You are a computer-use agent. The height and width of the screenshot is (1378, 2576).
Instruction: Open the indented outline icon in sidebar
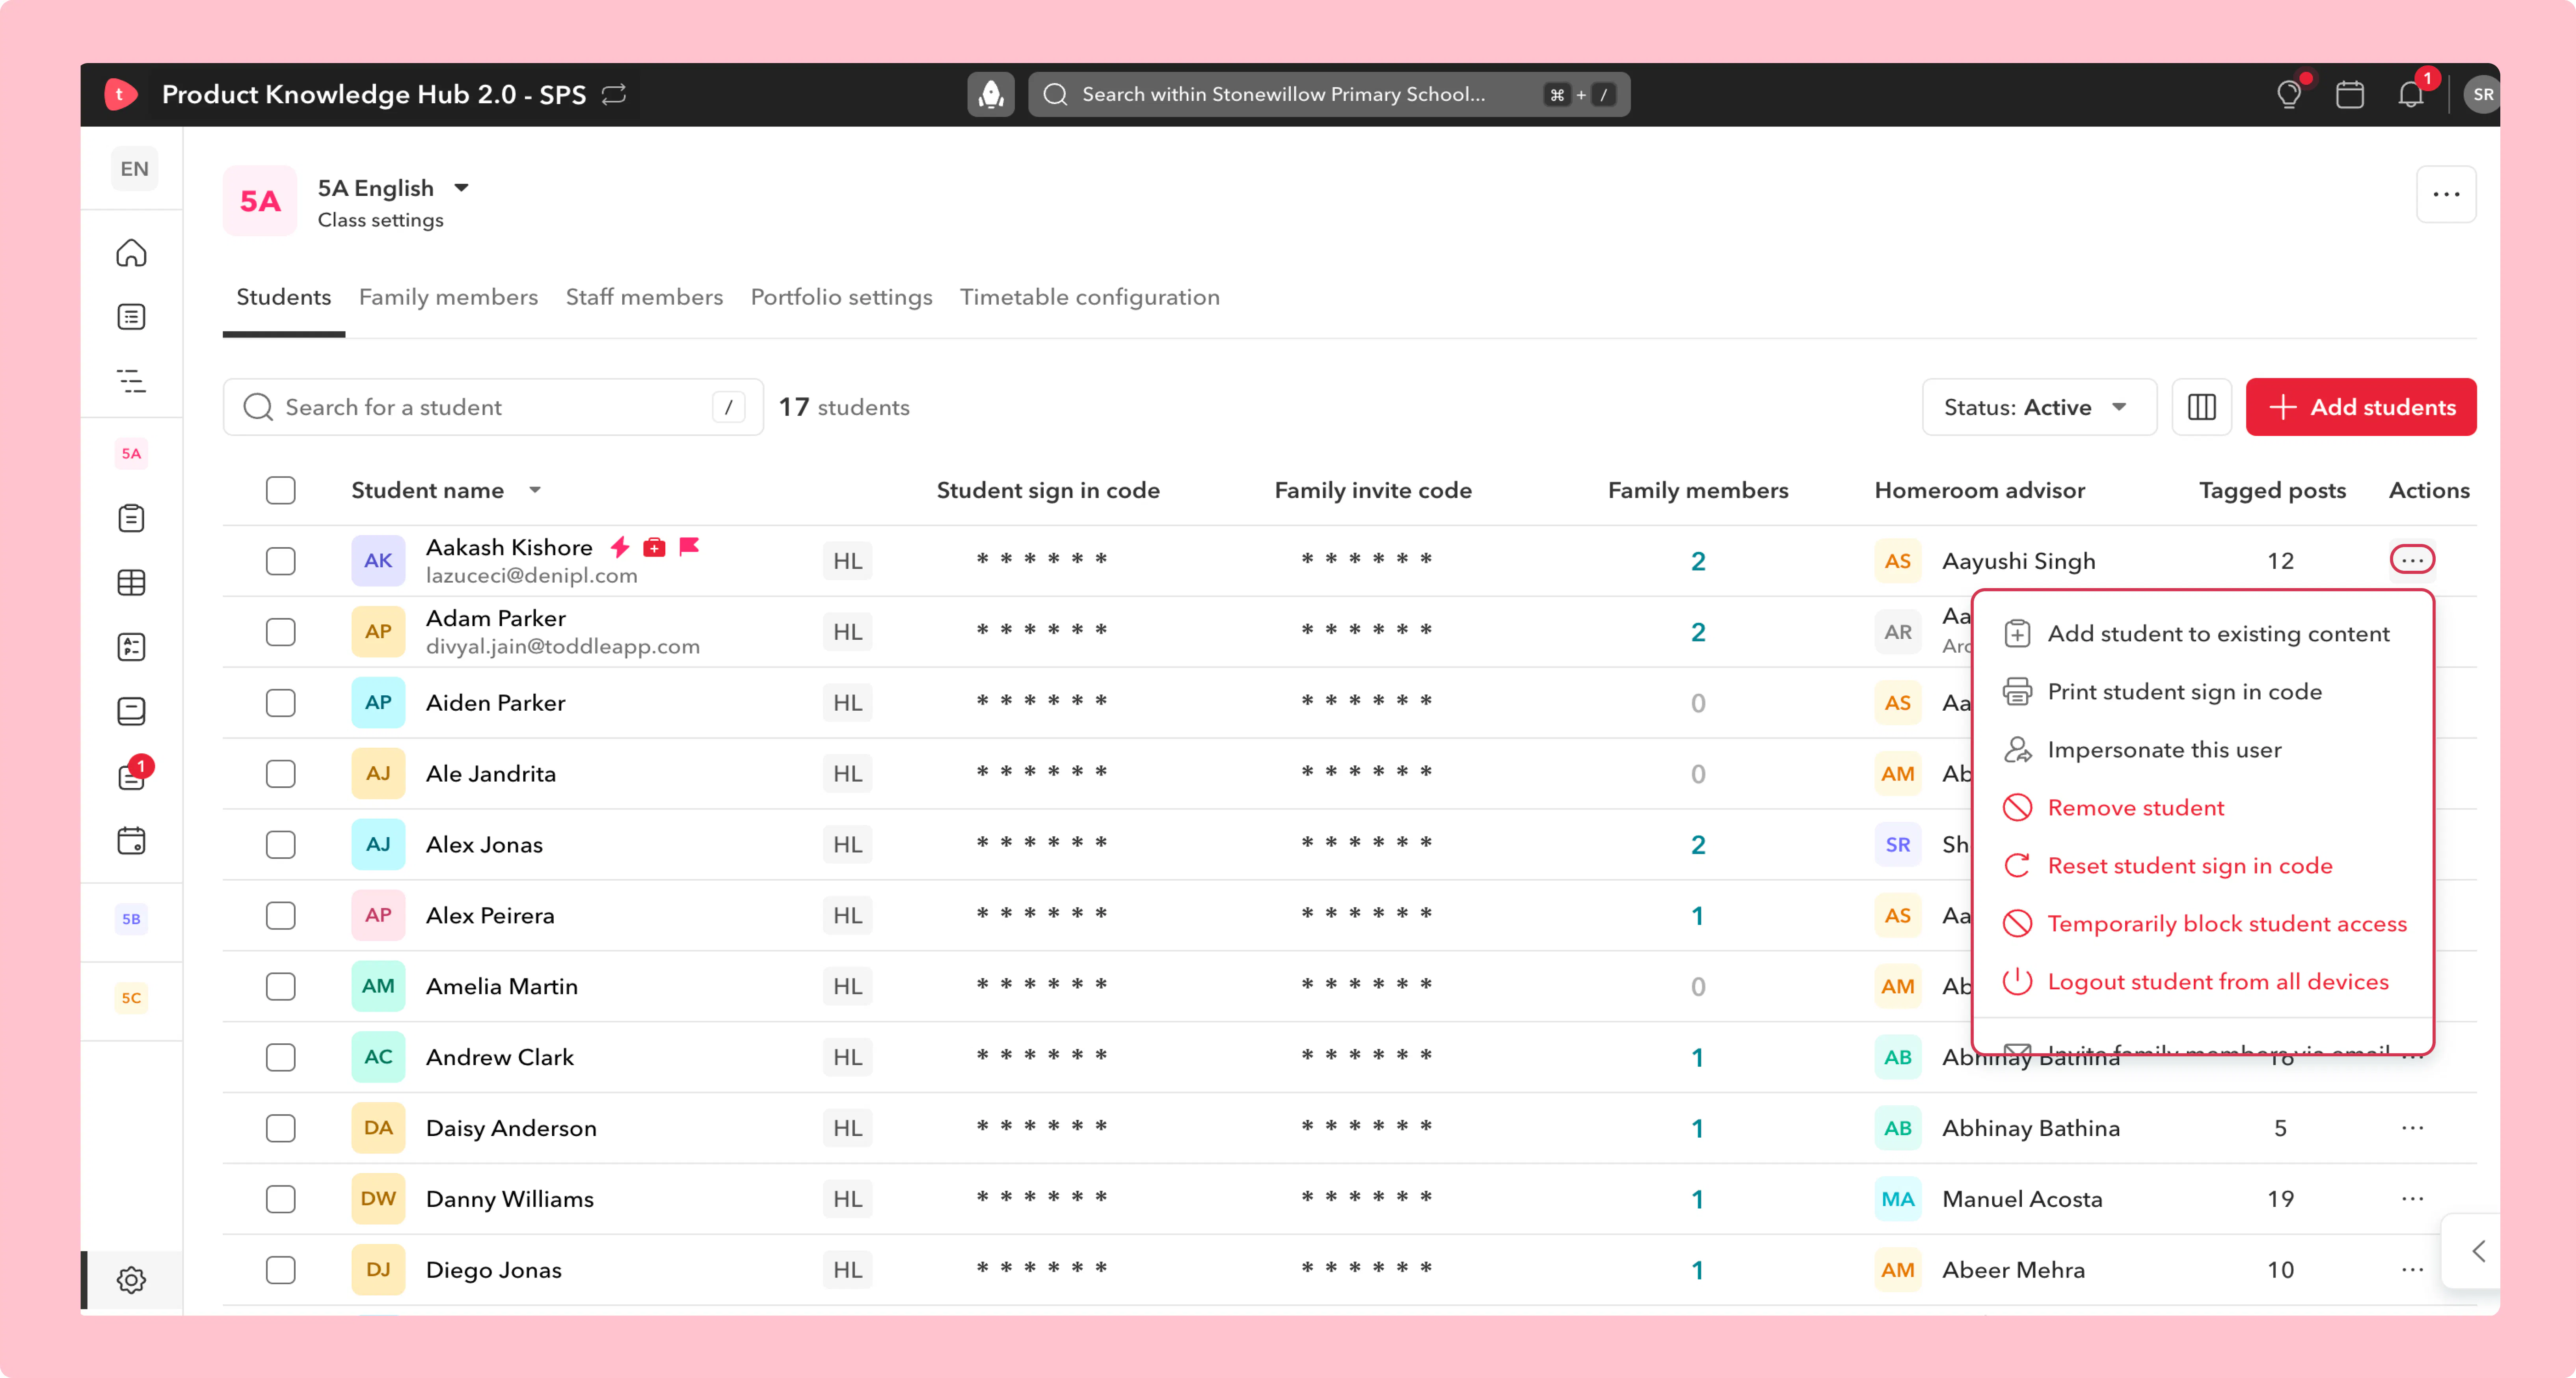131,381
